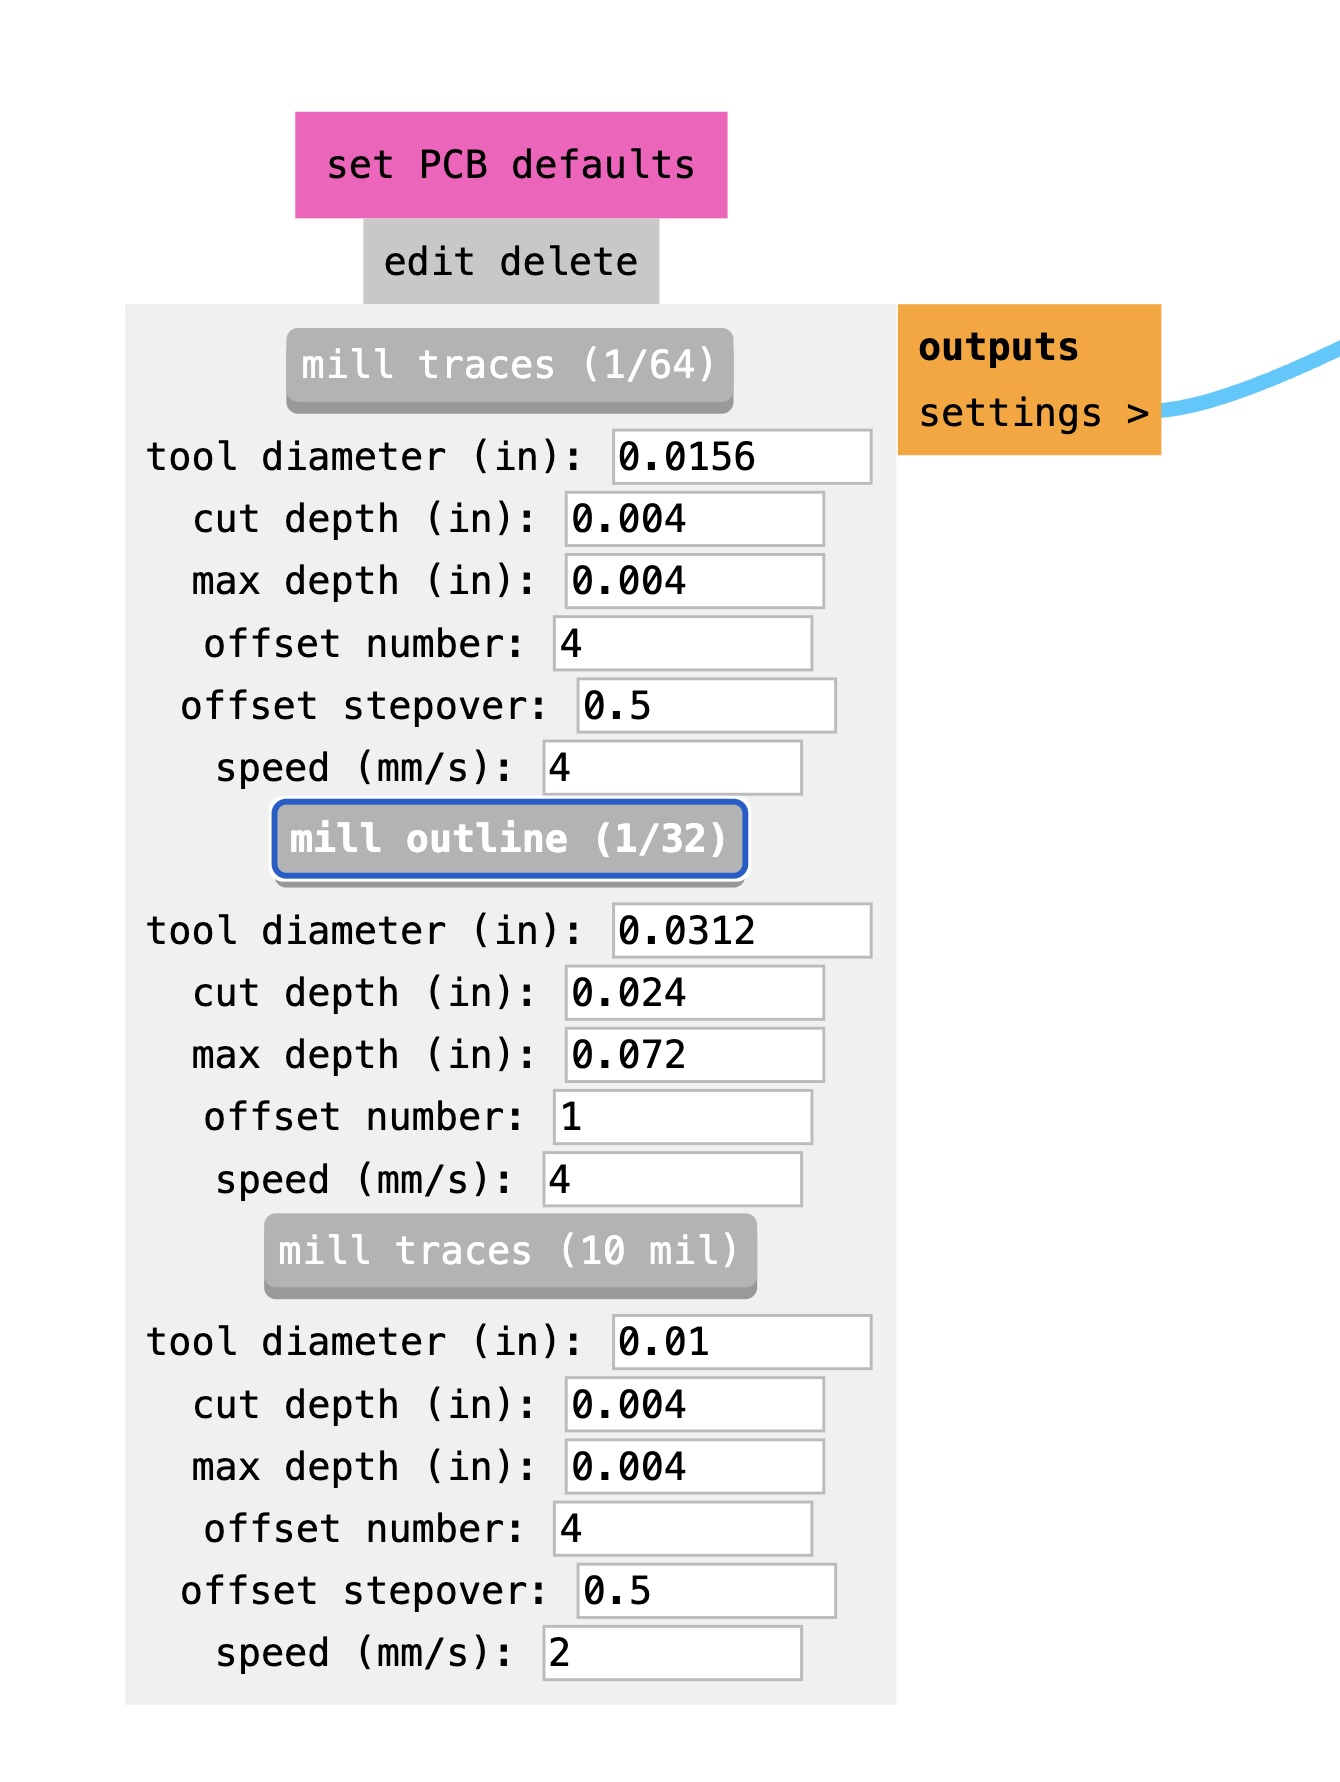This screenshot has height=1782, width=1340.
Task: Edit cut depth field under mill traces (1/64)
Action: [x=695, y=519]
